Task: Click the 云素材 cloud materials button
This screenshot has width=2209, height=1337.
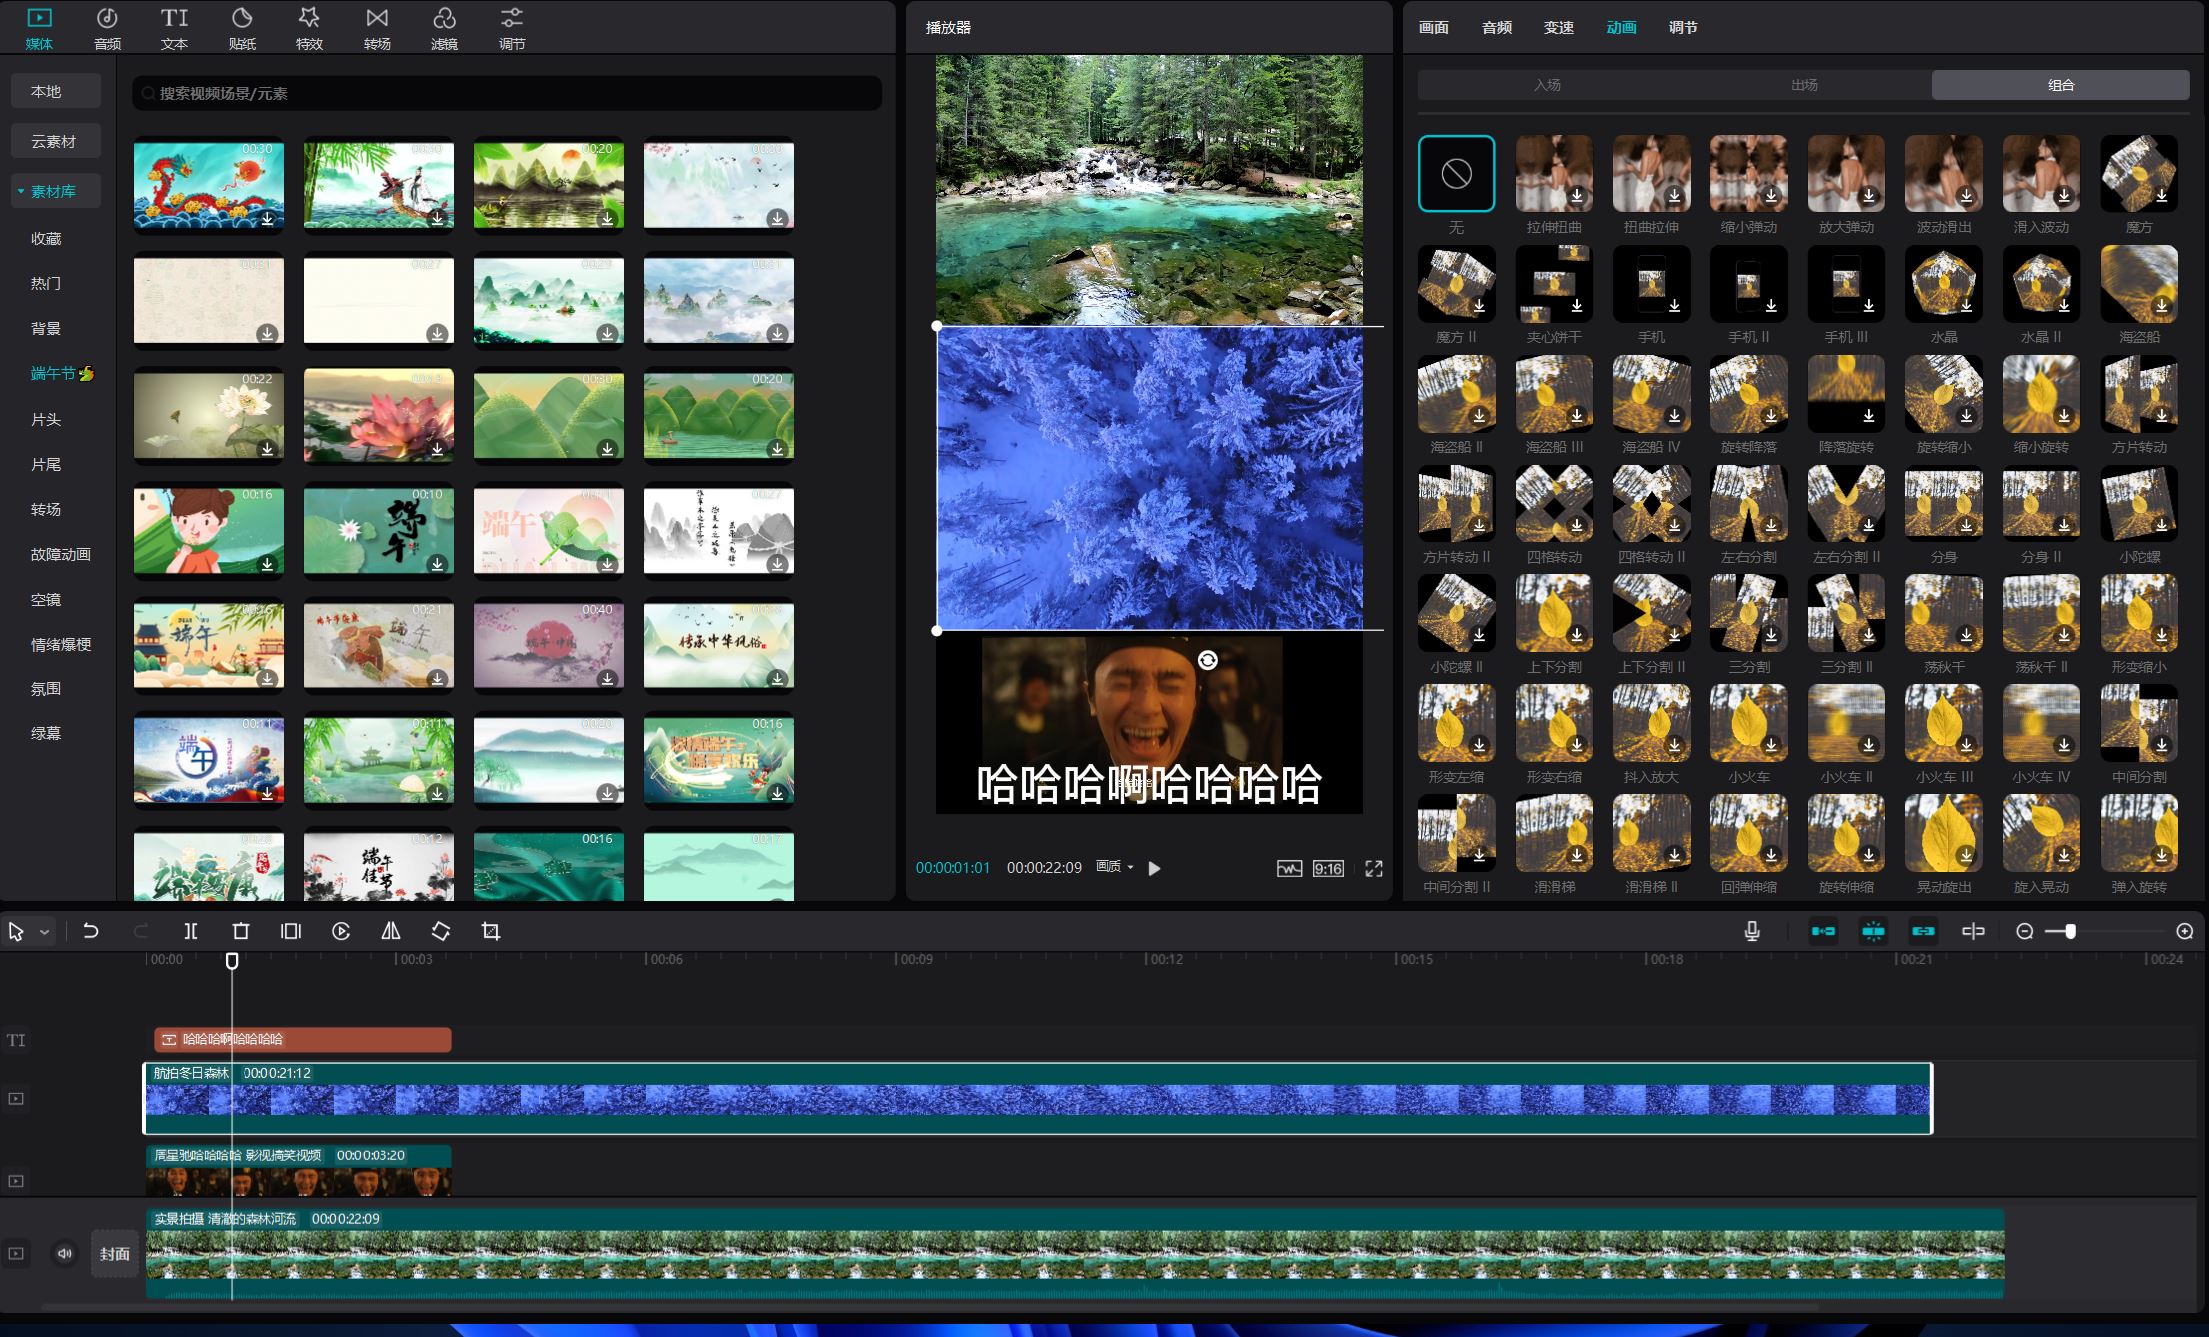Action: coord(56,141)
